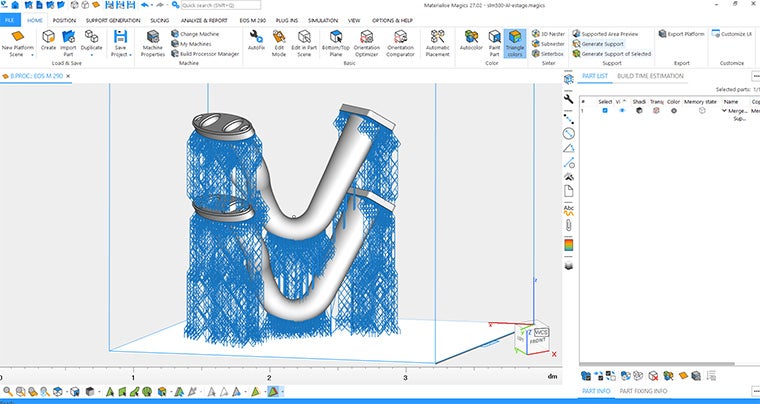
Task: Switch to Build Time Estimation tab
Action: (652, 76)
